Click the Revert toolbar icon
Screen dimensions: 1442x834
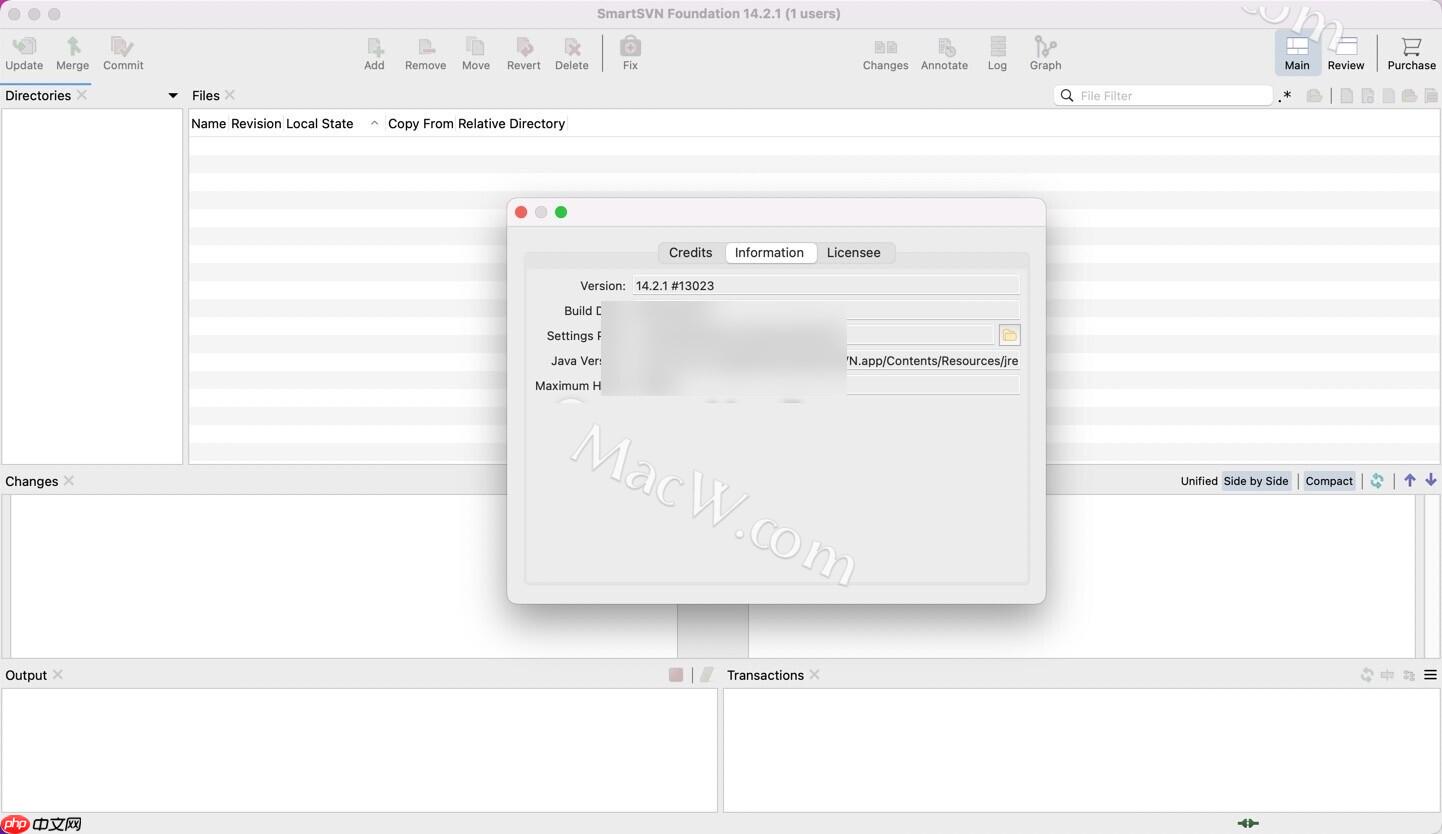click(x=523, y=53)
